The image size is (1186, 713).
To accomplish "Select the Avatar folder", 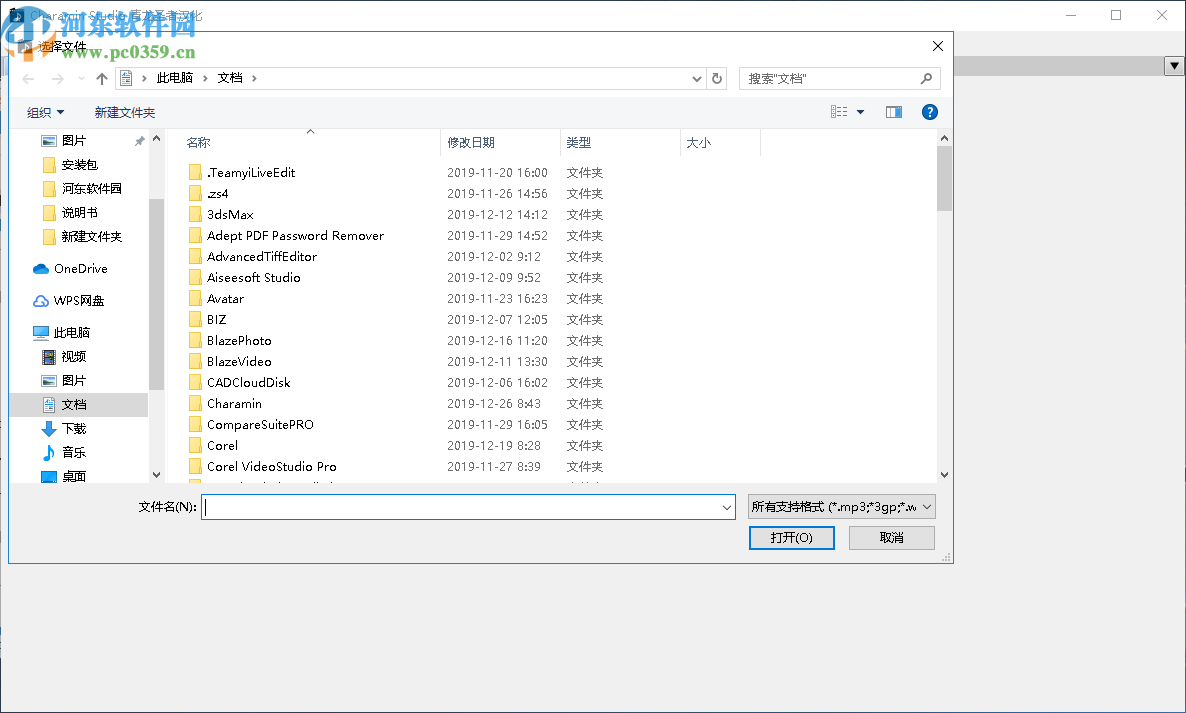I will point(225,299).
